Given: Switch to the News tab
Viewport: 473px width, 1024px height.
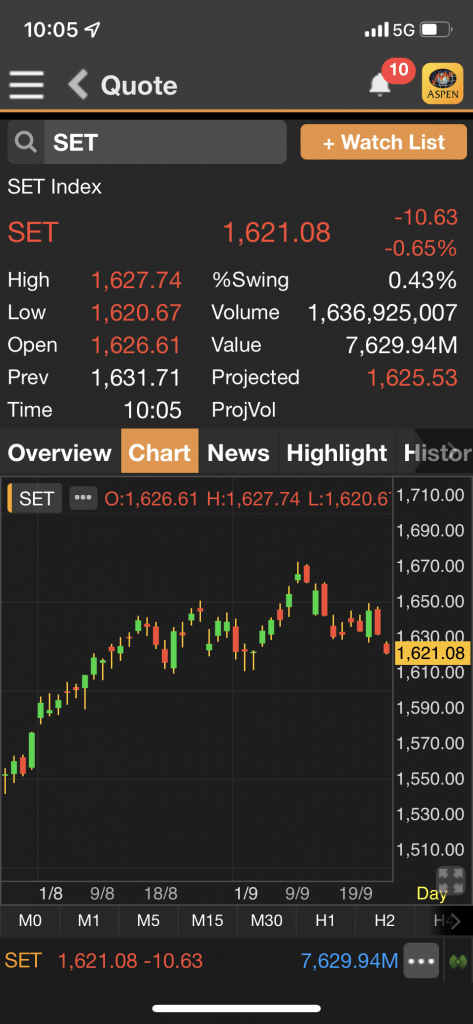Looking at the screenshot, I should (x=238, y=452).
